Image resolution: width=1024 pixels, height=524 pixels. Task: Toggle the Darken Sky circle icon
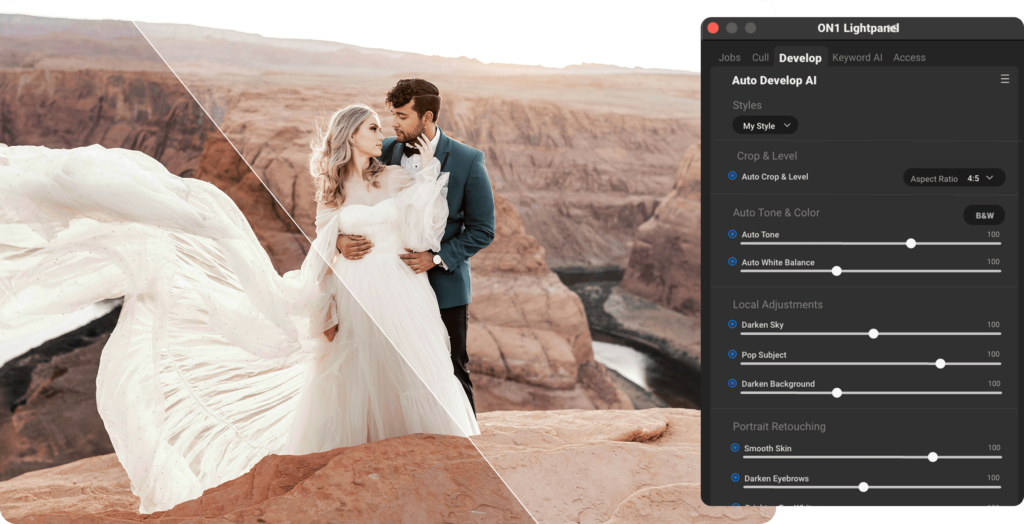(x=733, y=324)
